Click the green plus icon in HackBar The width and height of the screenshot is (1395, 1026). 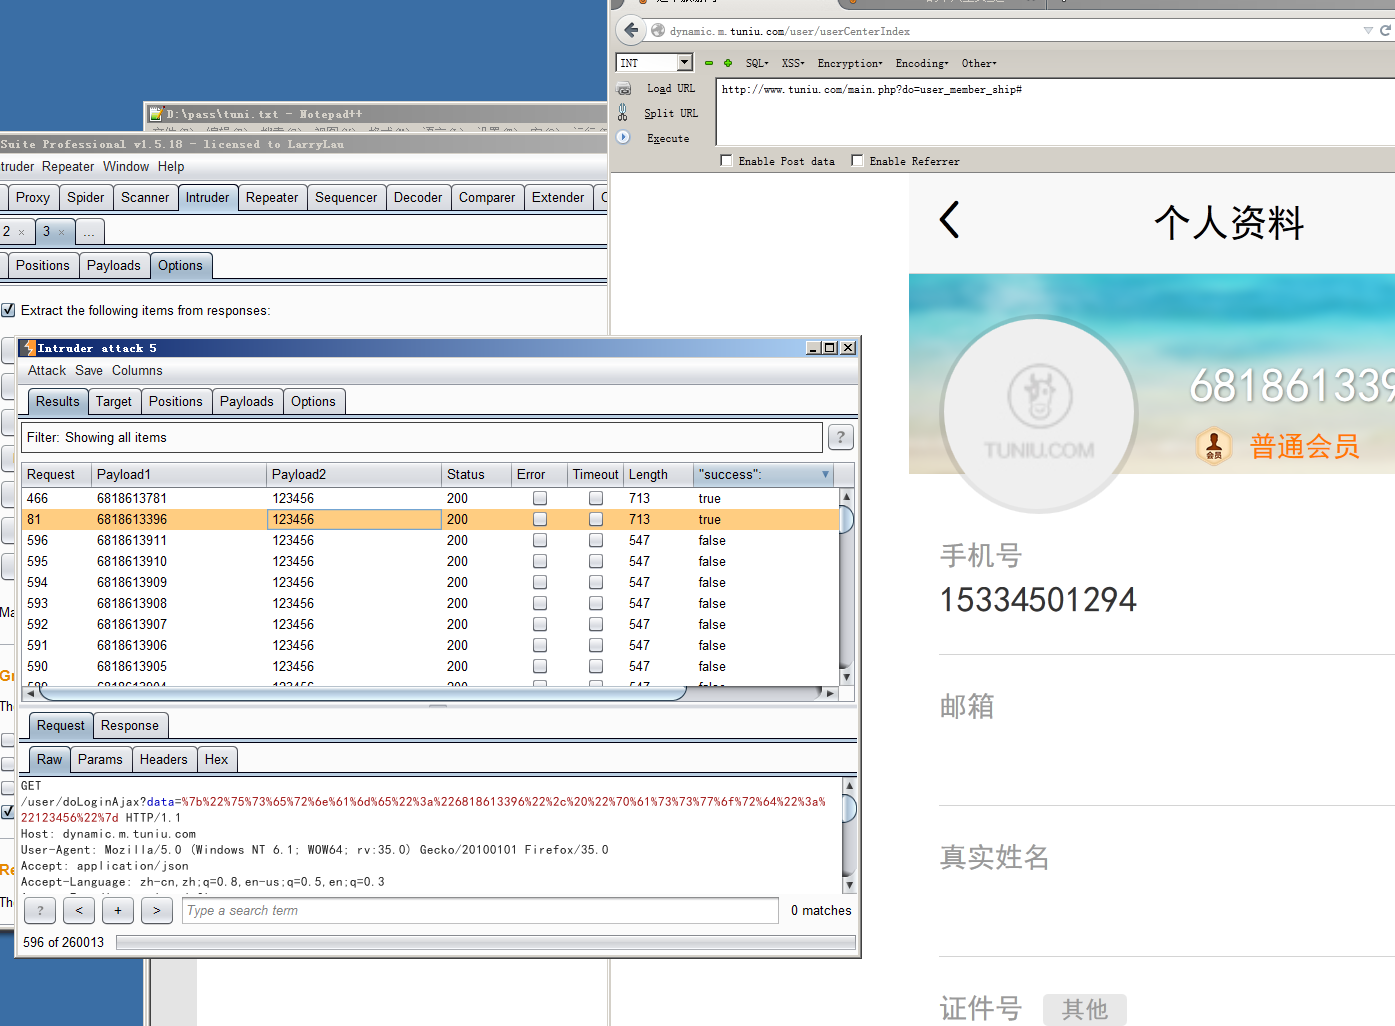coord(728,63)
